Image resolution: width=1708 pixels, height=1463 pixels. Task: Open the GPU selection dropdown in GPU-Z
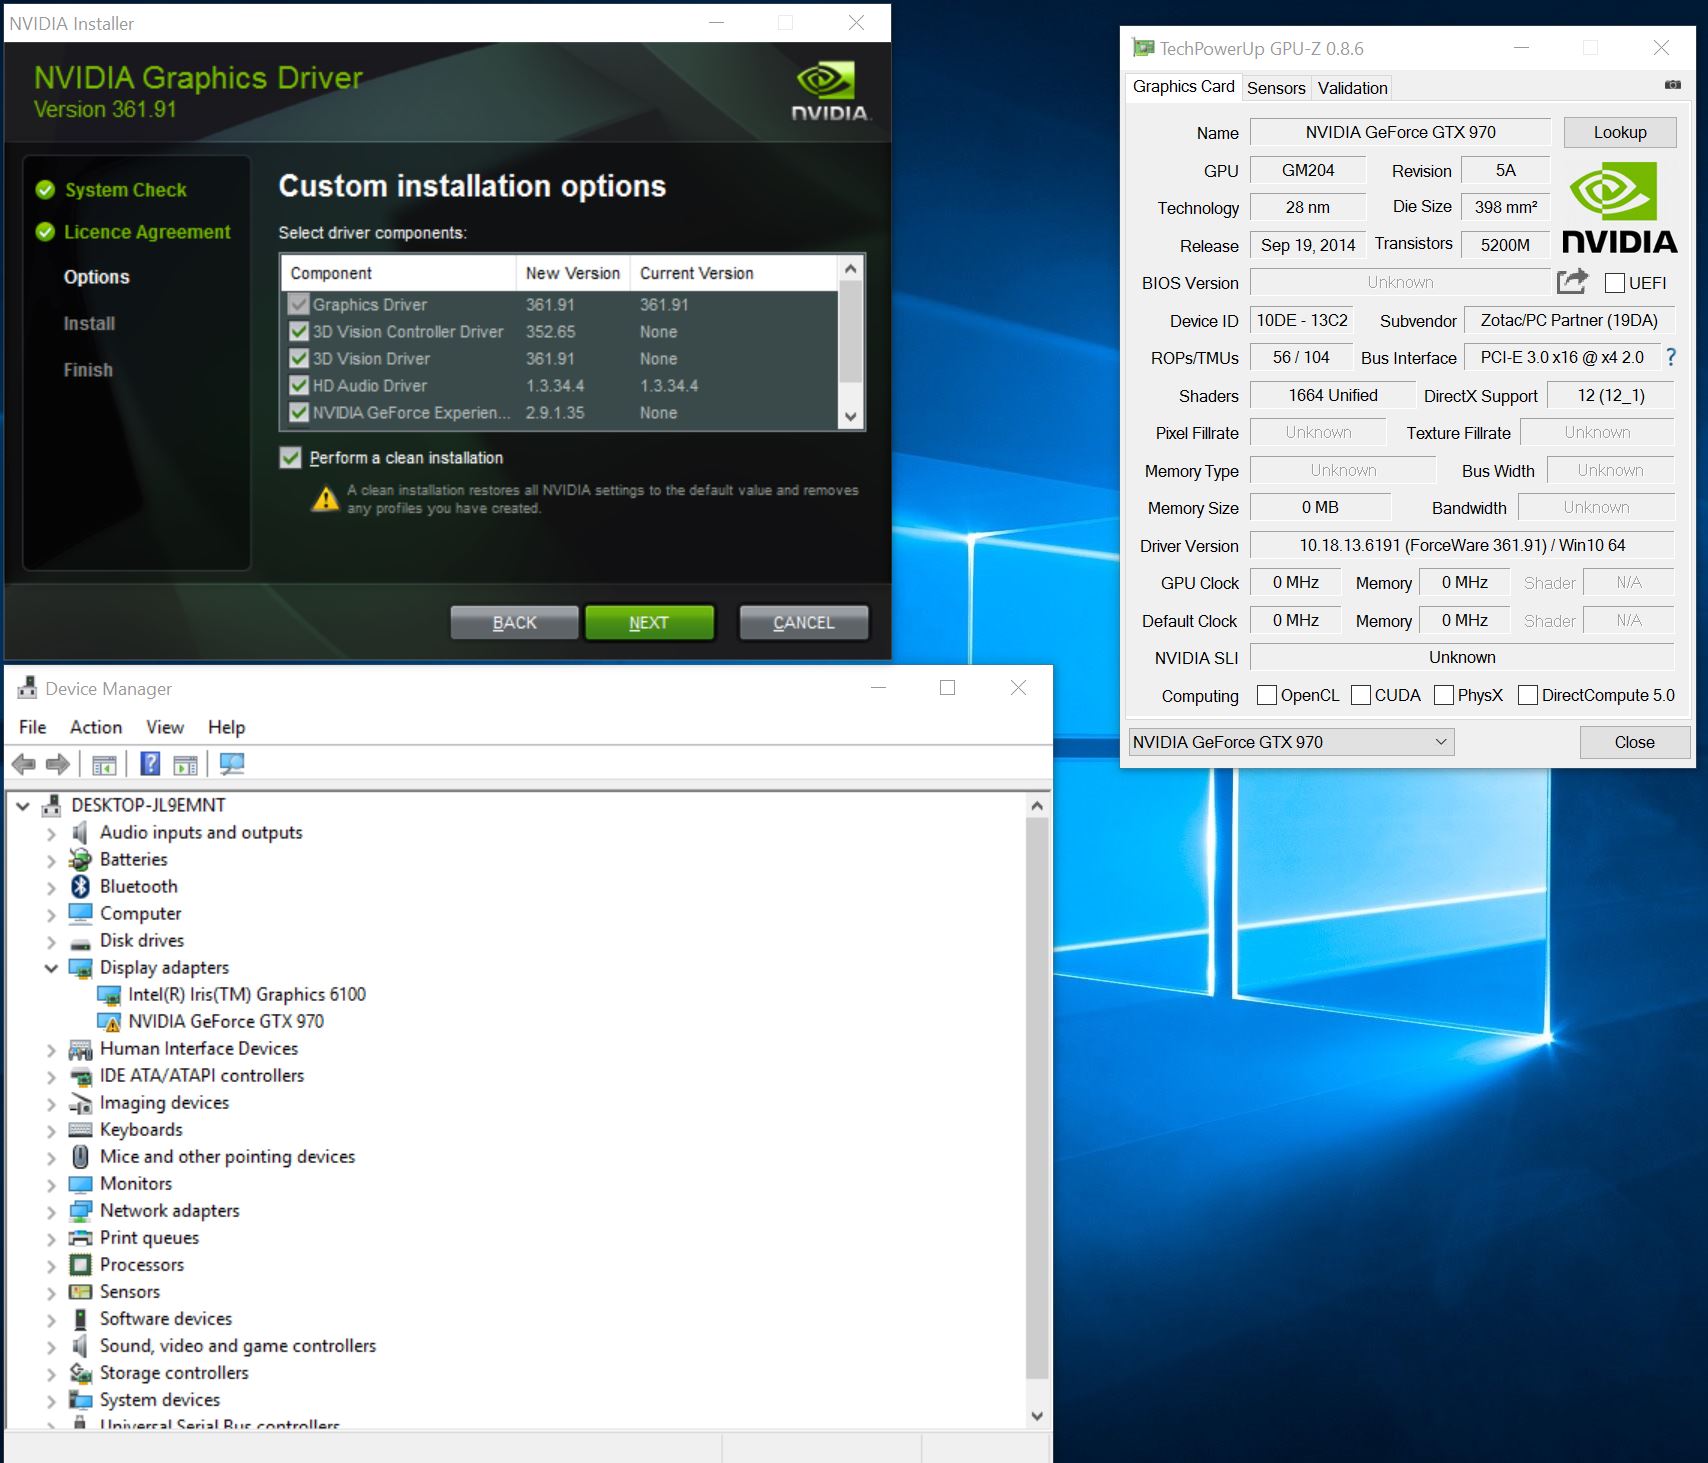pyautogui.click(x=1291, y=742)
